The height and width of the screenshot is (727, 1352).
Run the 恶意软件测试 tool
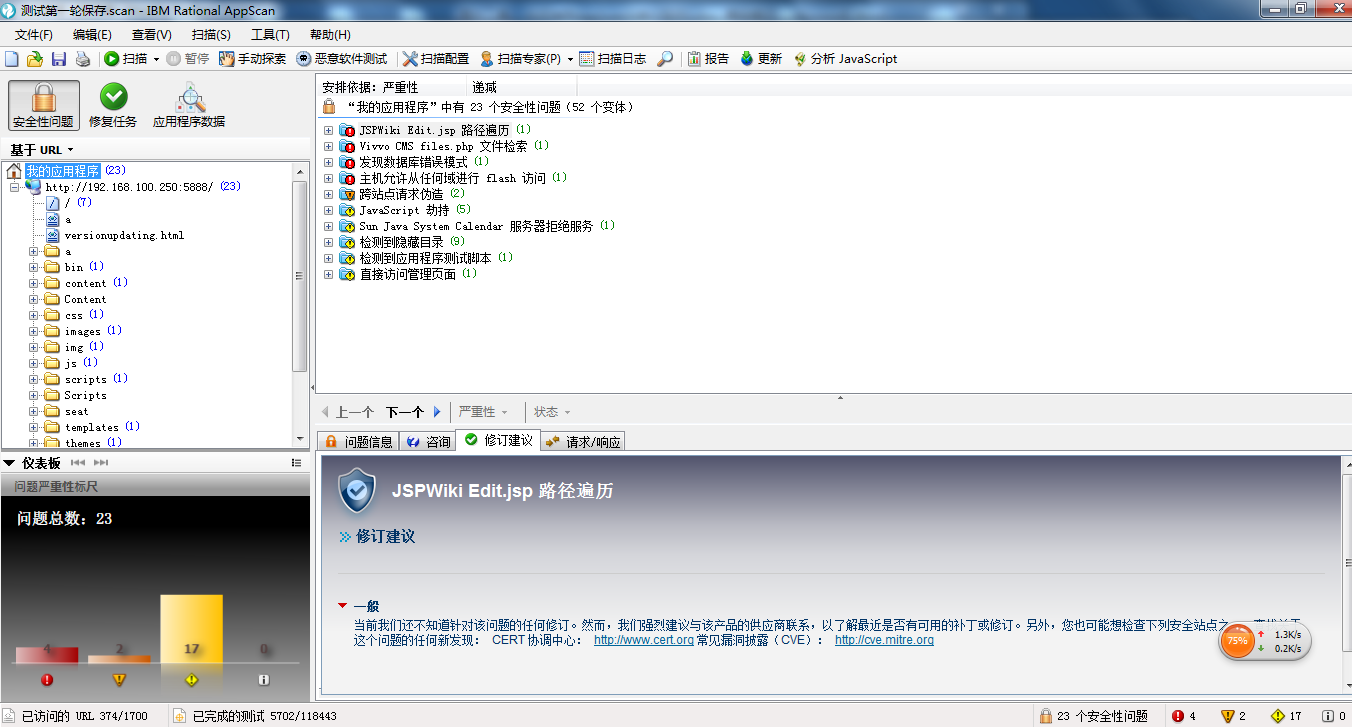(342, 59)
